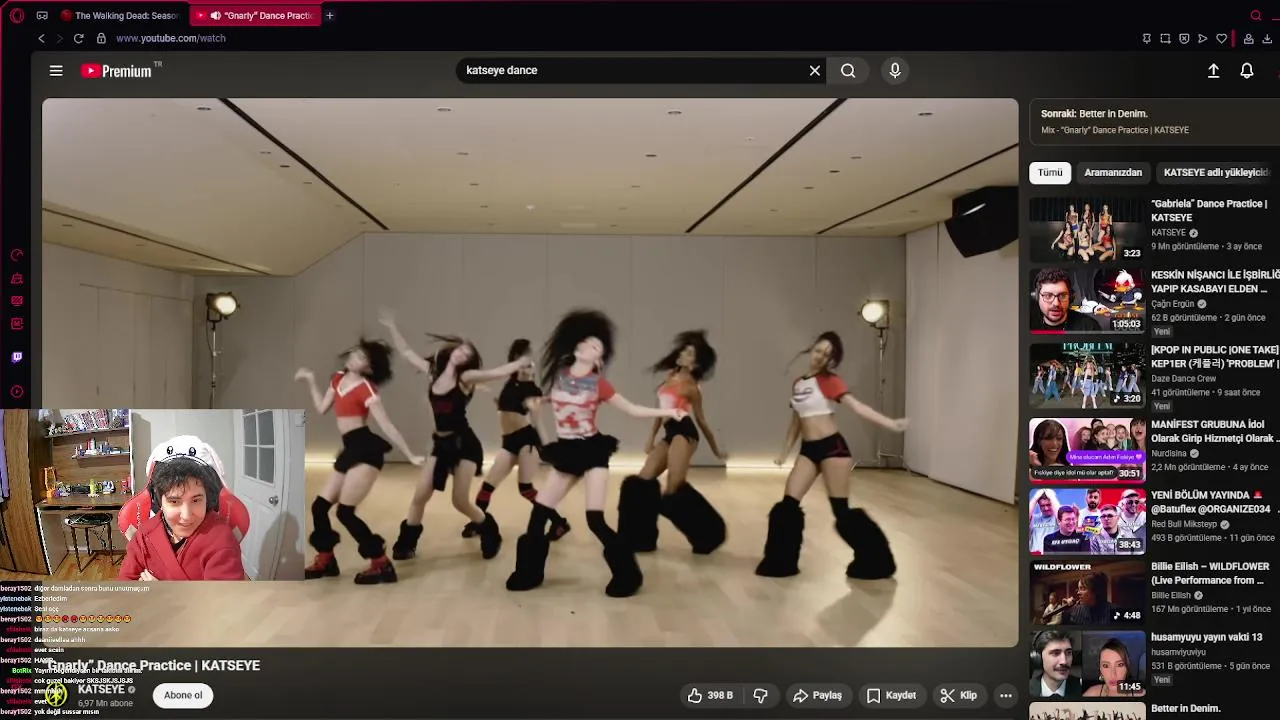The width and height of the screenshot is (1280, 720).
Task: Click the Abone ol subscribe button
Action: pos(183,695)
